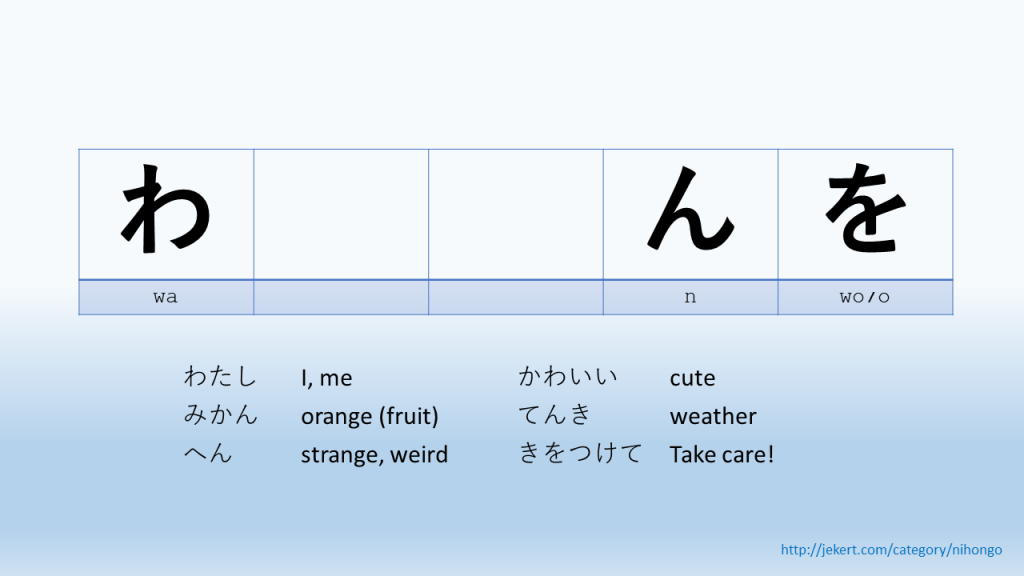The width and height of the screenshot is (1024, 576).
Task: Select the large ん character cell
Action: pyautogui.click(x=691, y=214)
